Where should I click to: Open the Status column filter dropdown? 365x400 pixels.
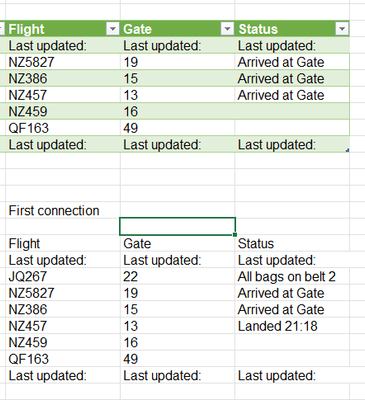342,29
